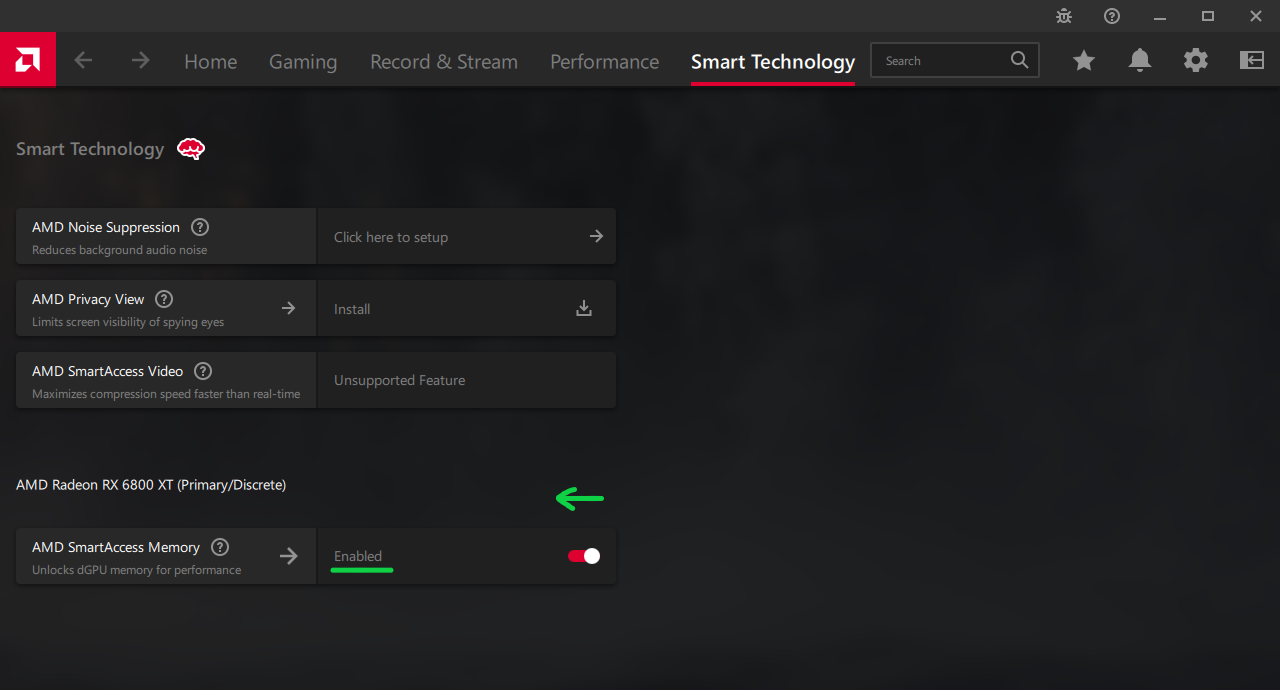Click the Privacy View download icon
Screen dimensions: 1280x690
[x=584, y=308]
